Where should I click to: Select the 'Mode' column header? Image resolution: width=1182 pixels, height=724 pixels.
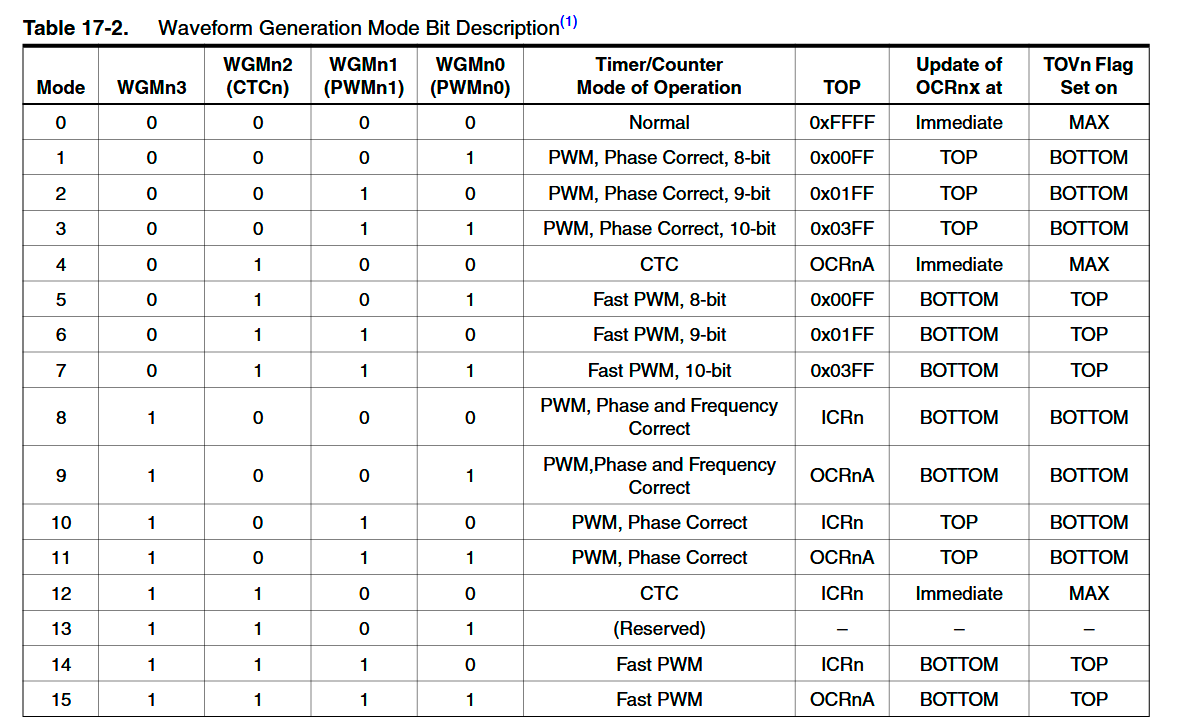(61, 87)
